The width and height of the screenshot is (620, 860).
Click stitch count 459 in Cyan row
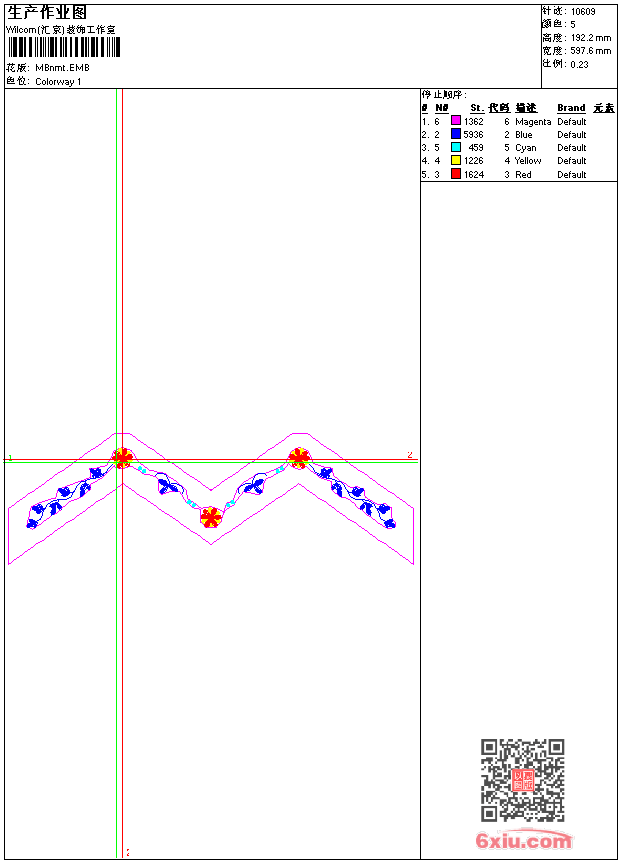click(x=476, y=148)
